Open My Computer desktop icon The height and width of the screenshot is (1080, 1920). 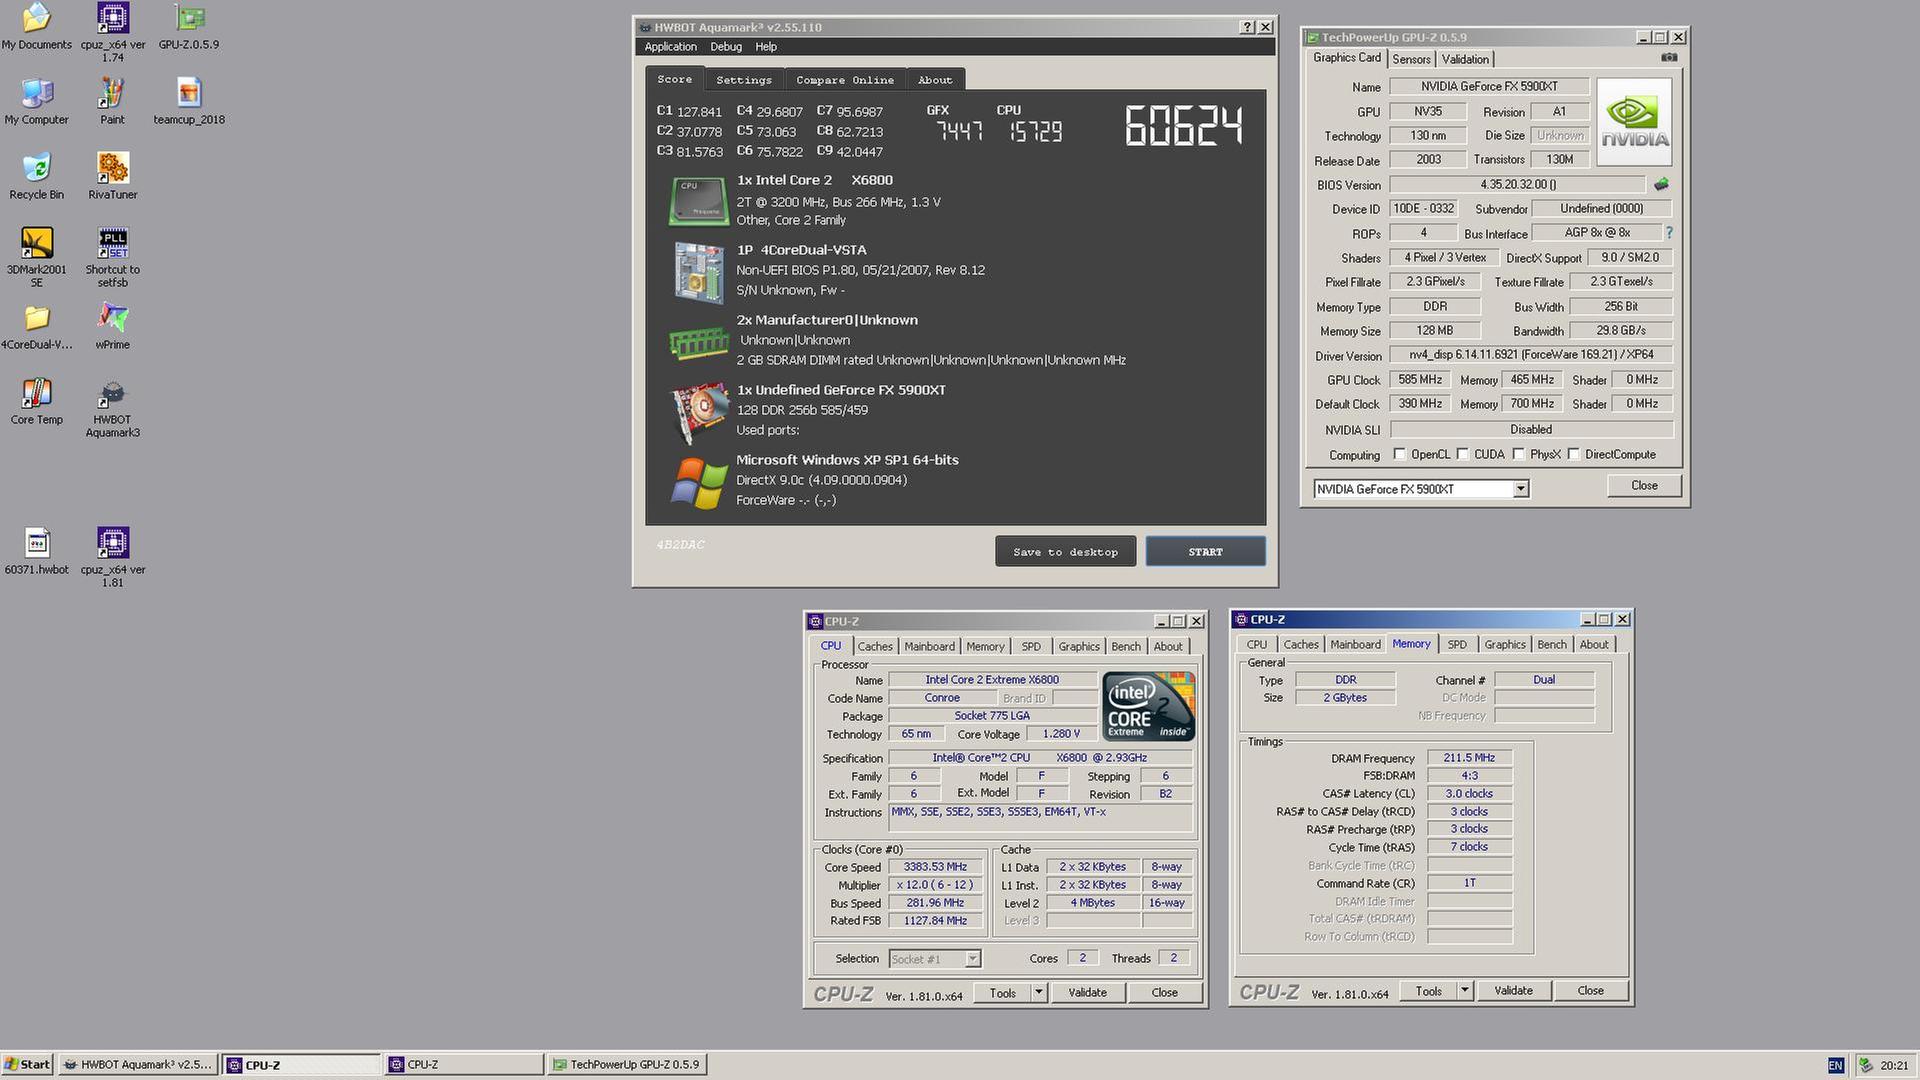[36, 101]
